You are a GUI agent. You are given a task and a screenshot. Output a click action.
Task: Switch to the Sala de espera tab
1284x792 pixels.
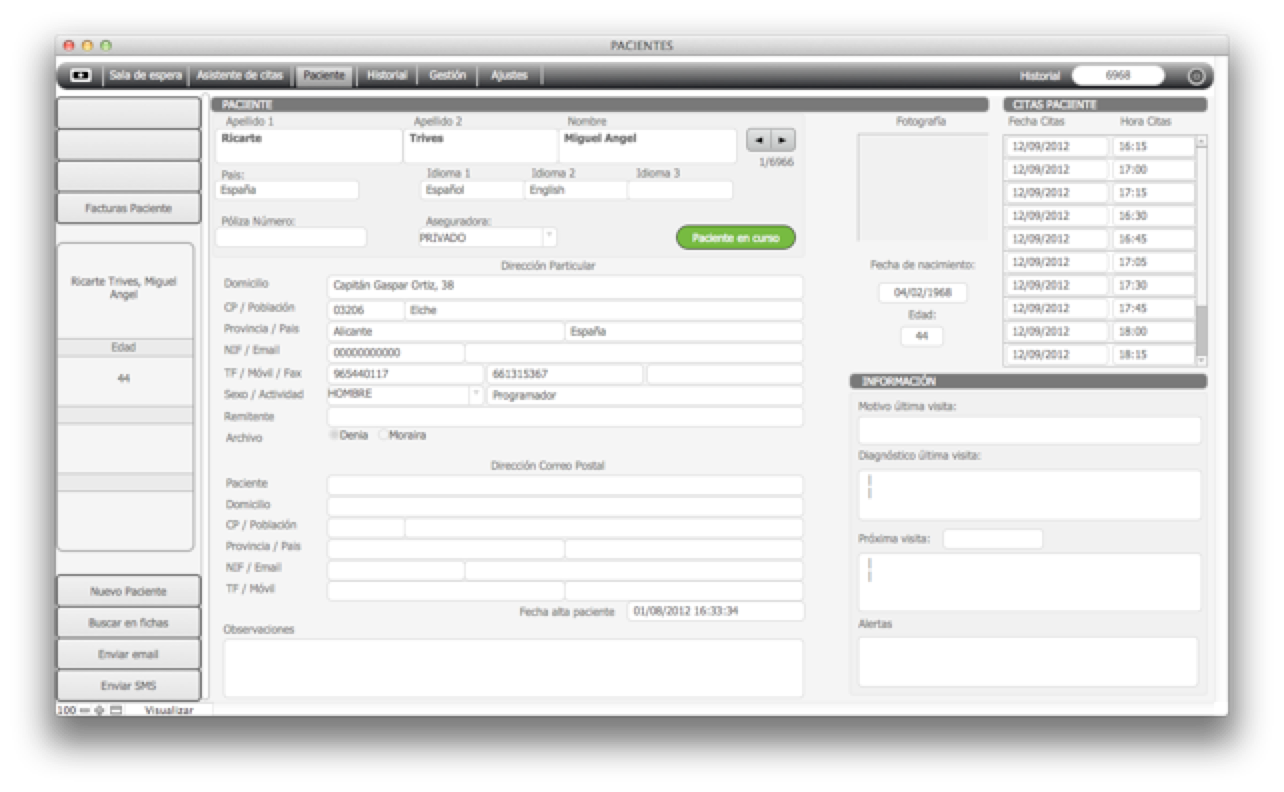(x=145, y=75)
